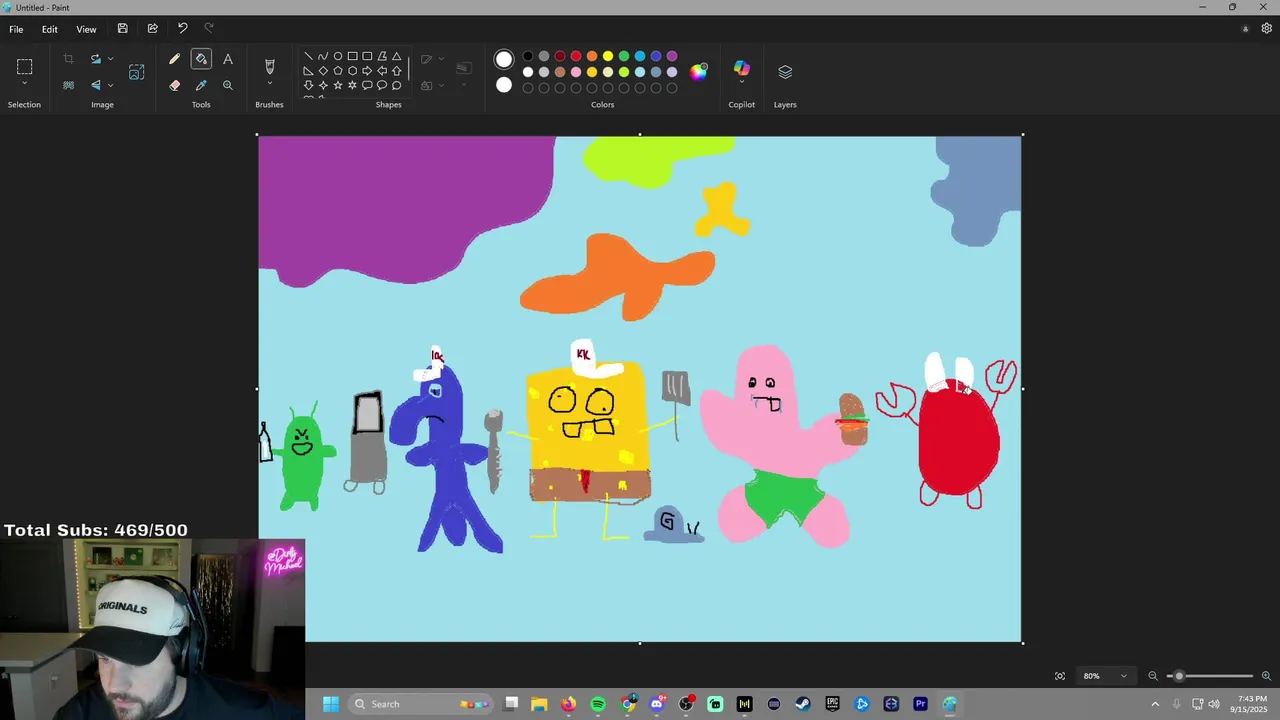Choose the Six-point star shape

[x=353, y=86]
